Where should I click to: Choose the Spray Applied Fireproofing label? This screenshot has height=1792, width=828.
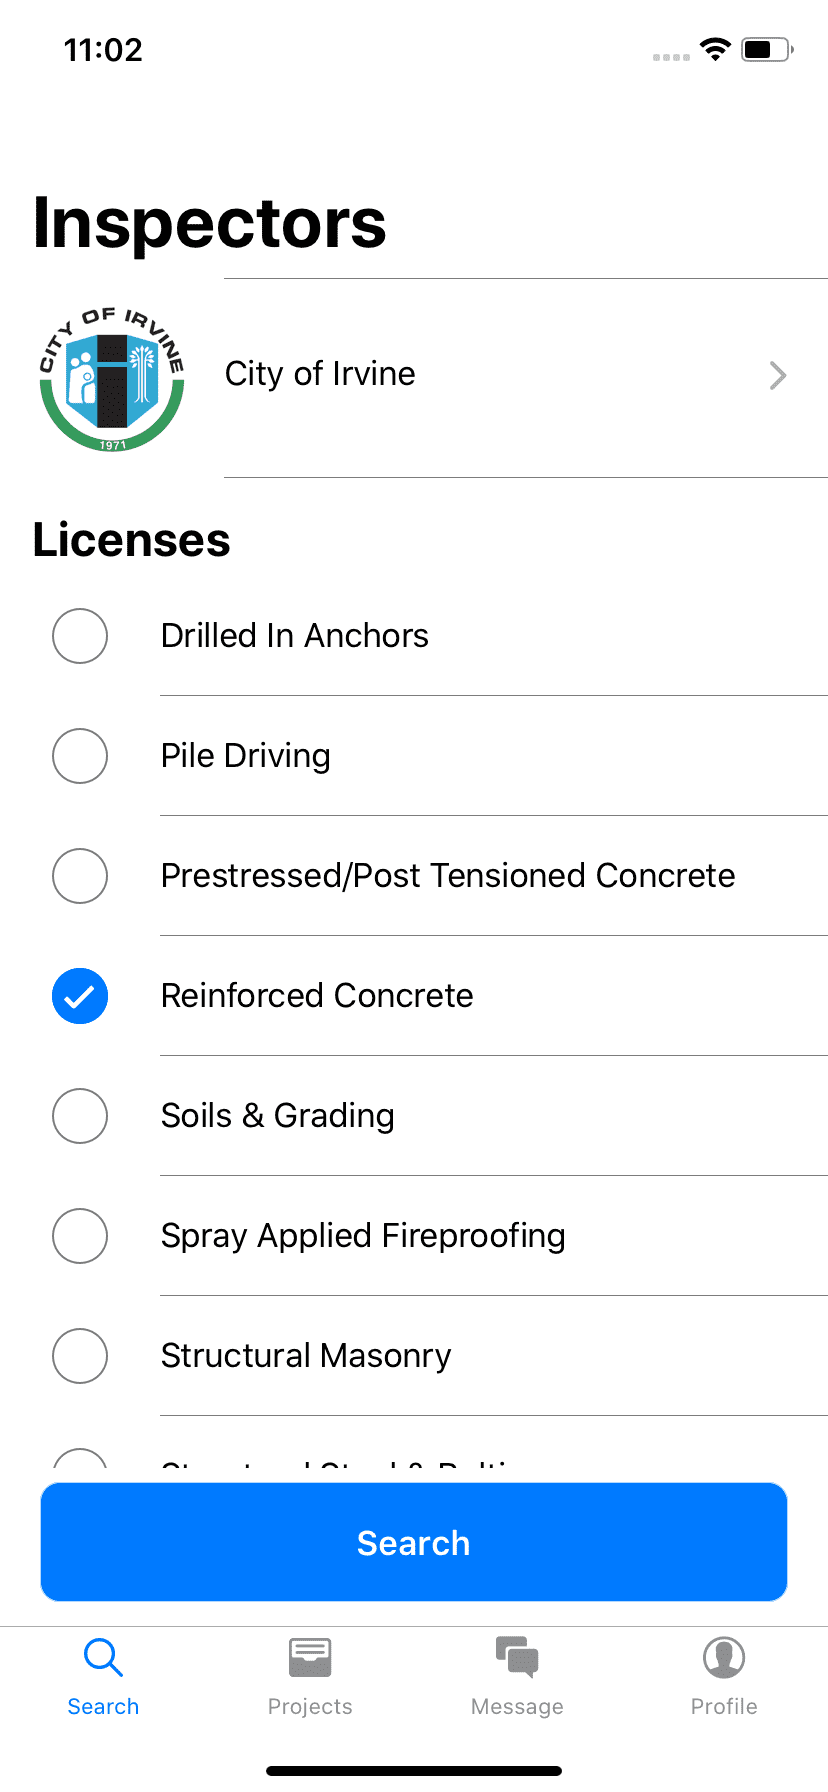pyautogui.click(x=363, y=1236)
